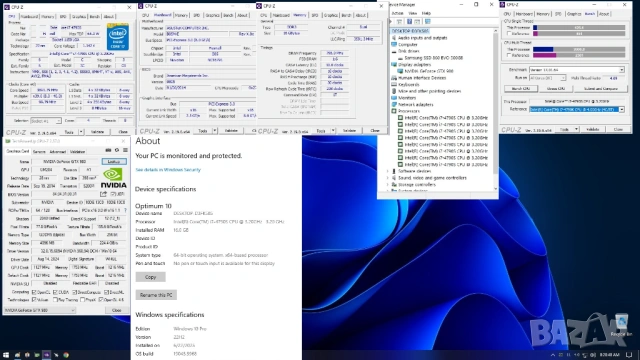
Task: Click Bench CPU button
Action: point(521,89)
